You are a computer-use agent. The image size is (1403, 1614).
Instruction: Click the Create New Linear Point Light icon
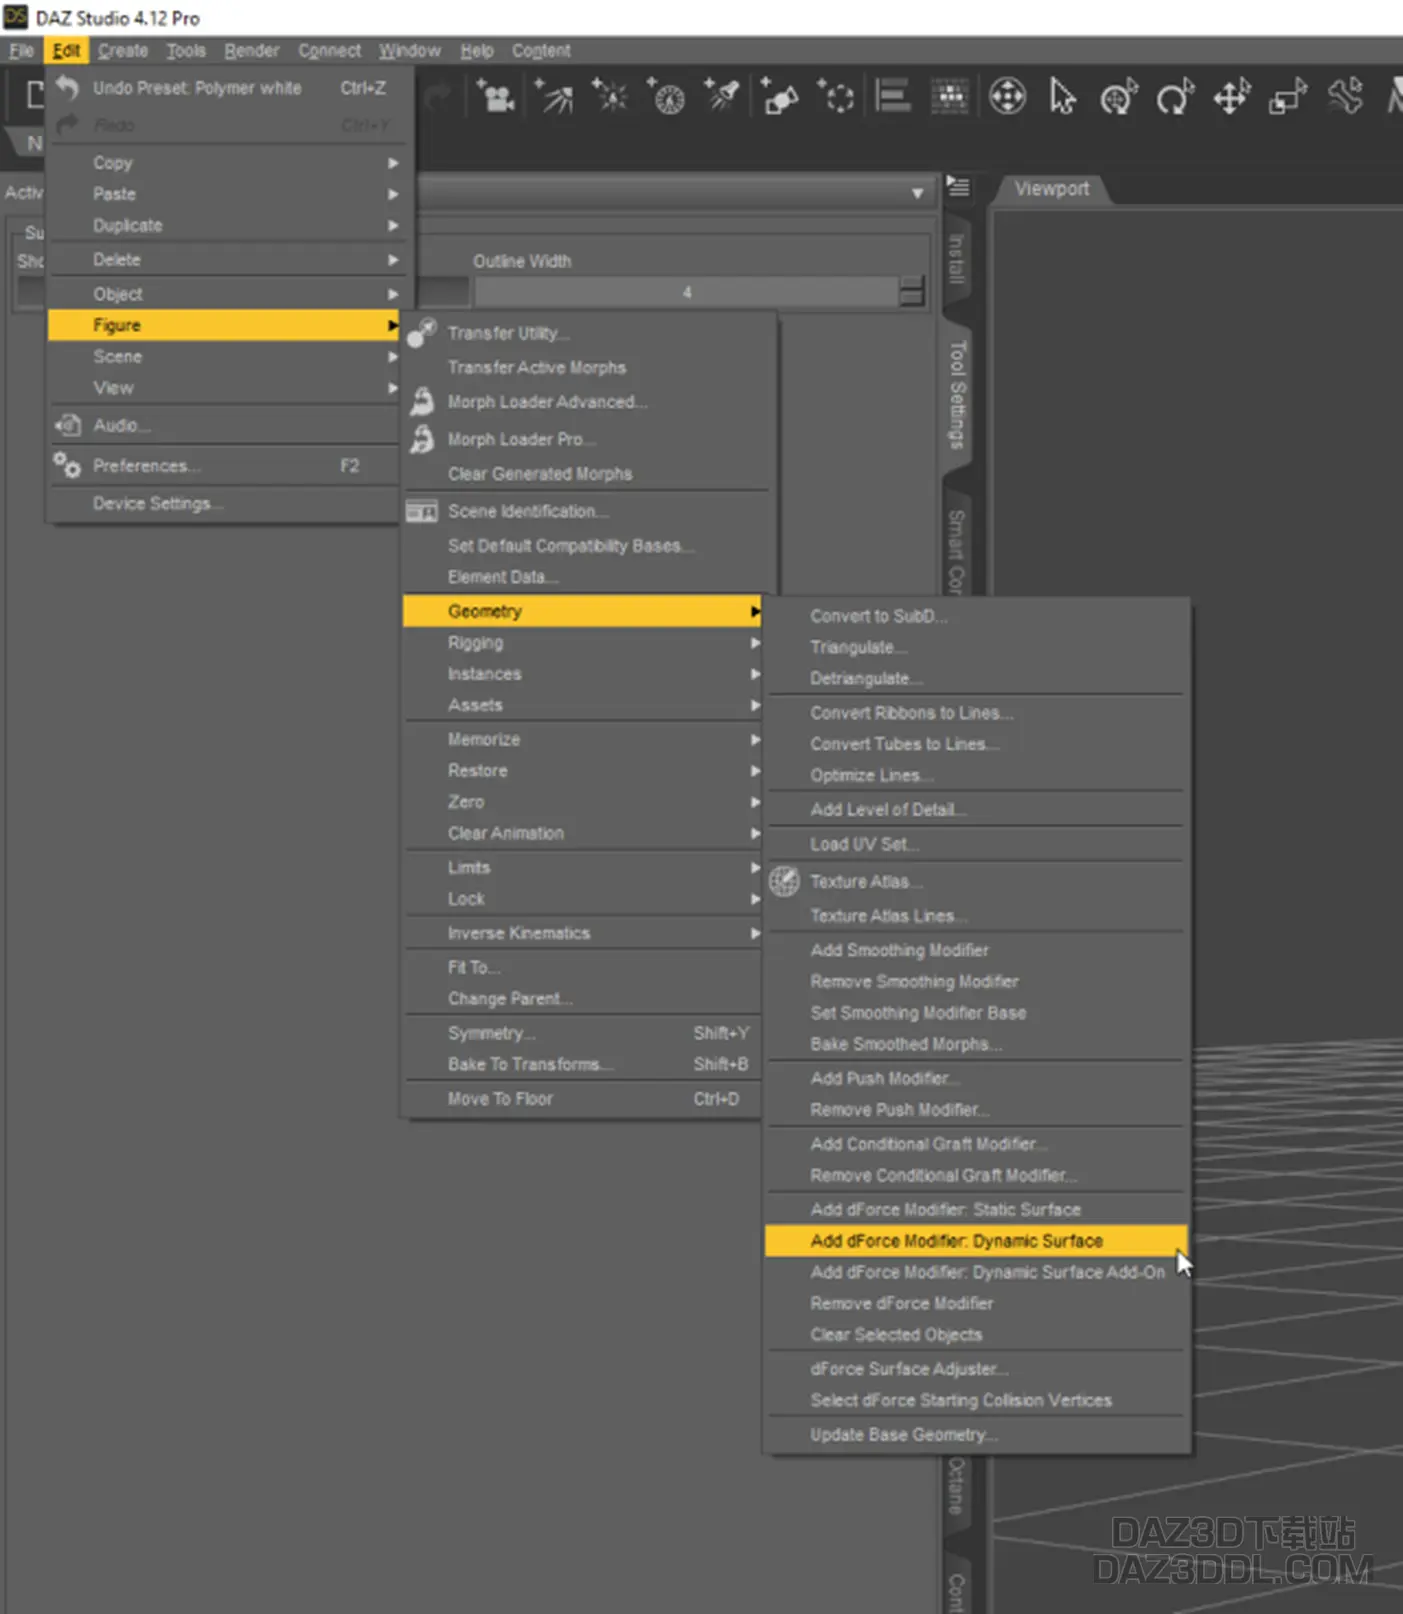666,97
